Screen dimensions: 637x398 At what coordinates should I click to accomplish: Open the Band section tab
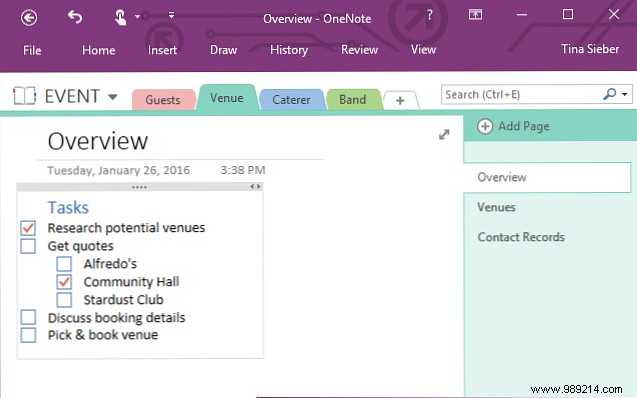(x=353, y=100)
